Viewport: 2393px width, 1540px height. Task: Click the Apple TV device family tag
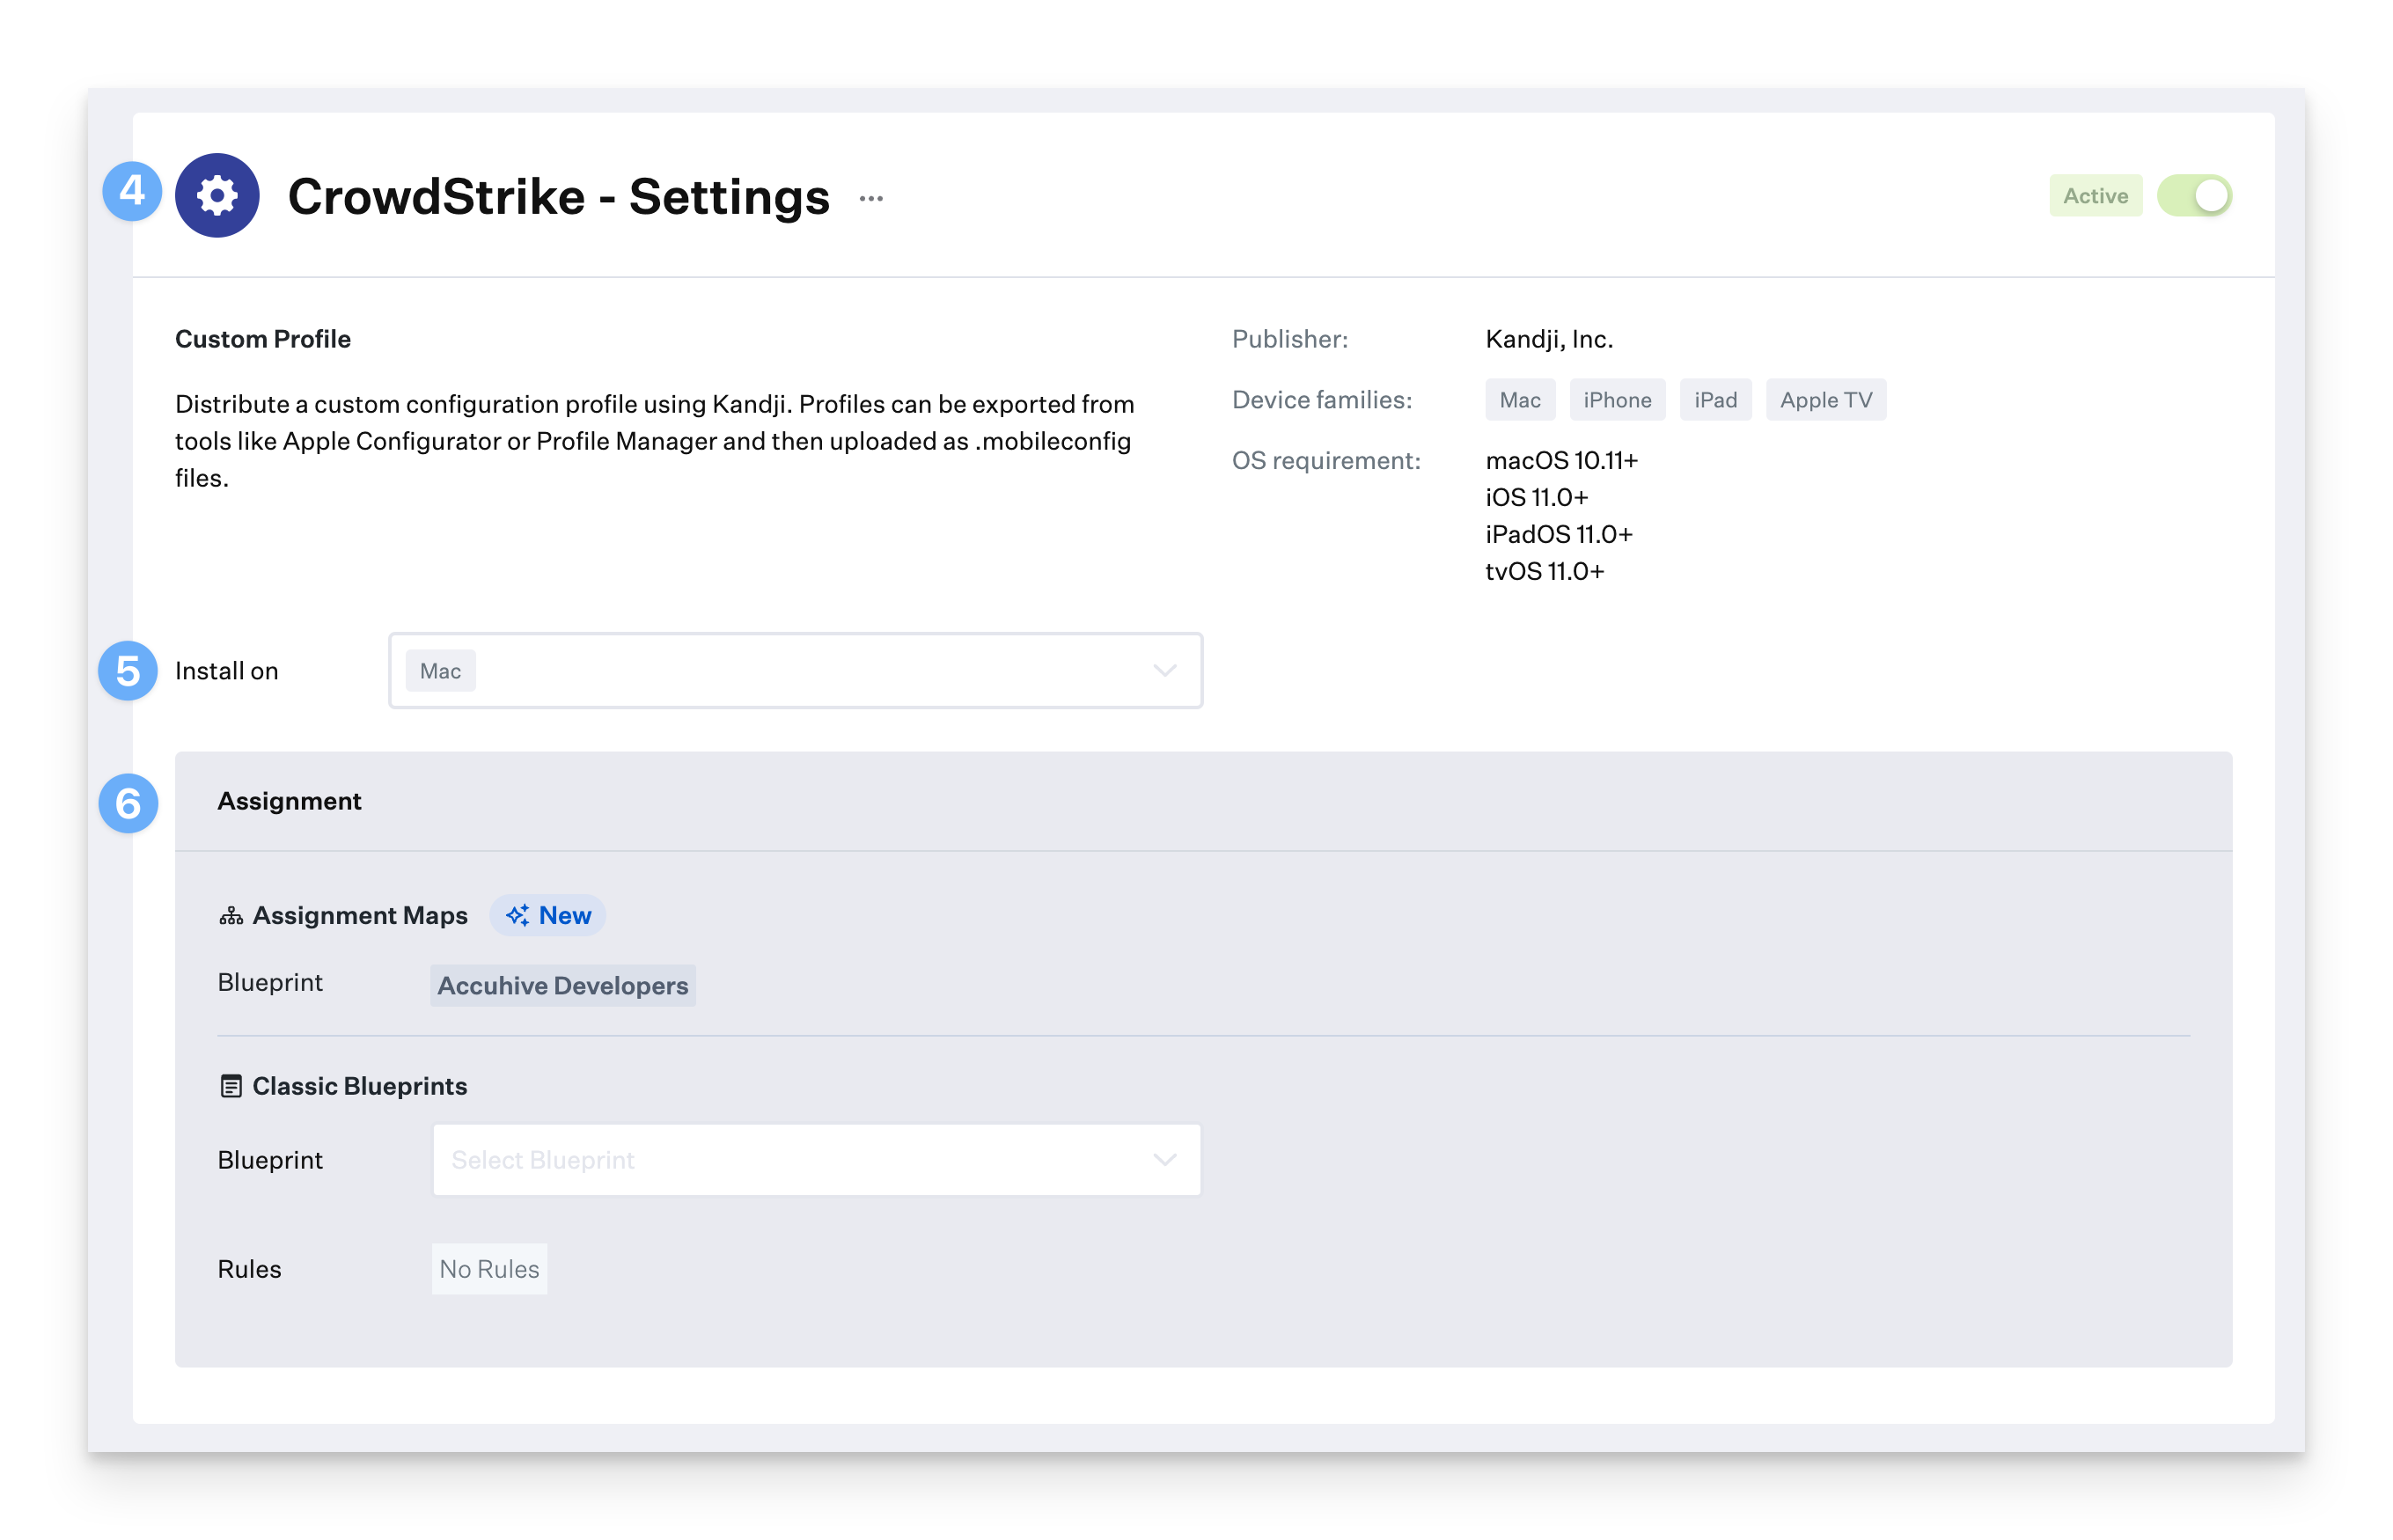click(1825, 400)
